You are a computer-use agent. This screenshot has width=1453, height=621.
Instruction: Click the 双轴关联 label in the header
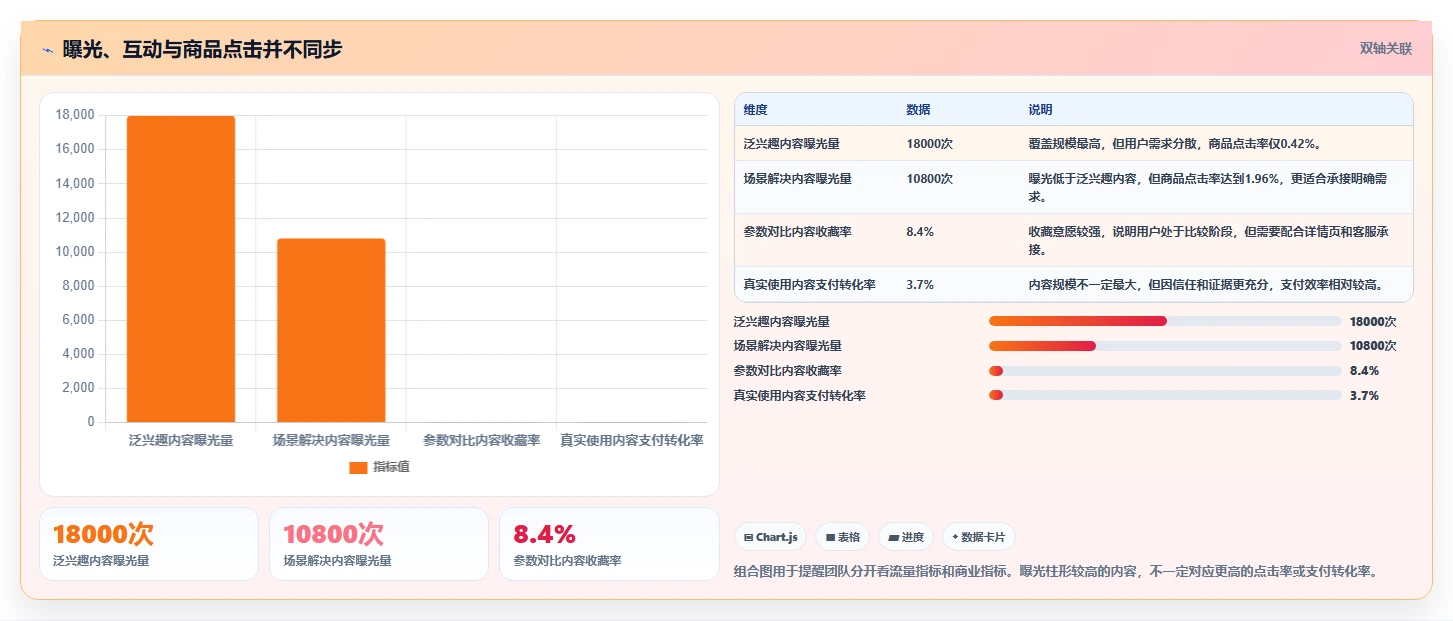tap(1385, 48)
